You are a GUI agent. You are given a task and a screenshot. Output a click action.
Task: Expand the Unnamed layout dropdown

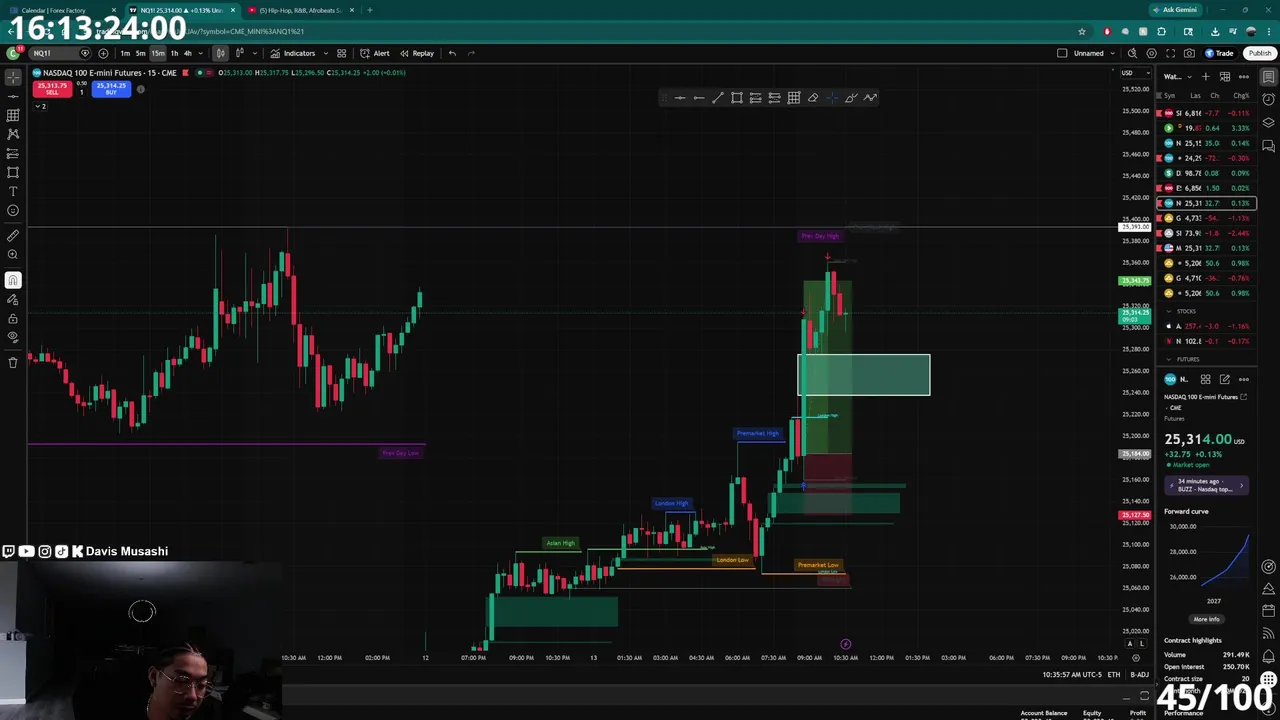click(1113, 53)
